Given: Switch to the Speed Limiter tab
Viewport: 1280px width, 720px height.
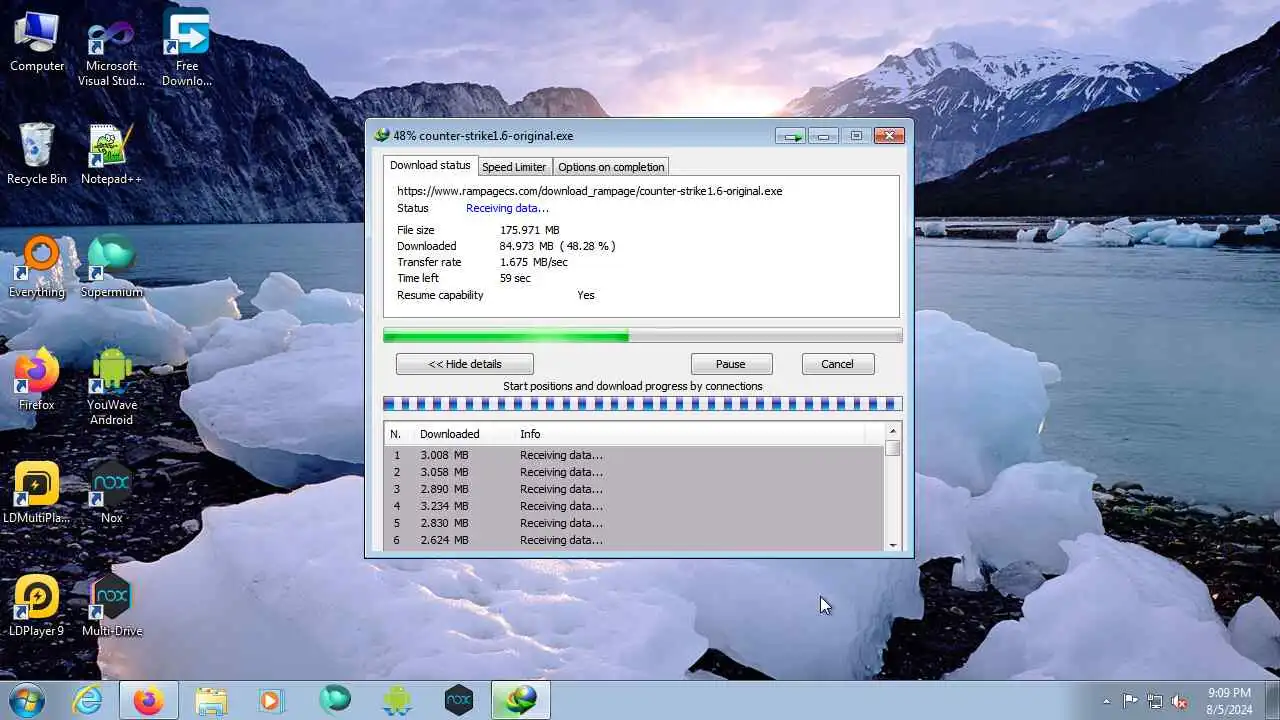Looking at the screenshot, I should 514,167.
